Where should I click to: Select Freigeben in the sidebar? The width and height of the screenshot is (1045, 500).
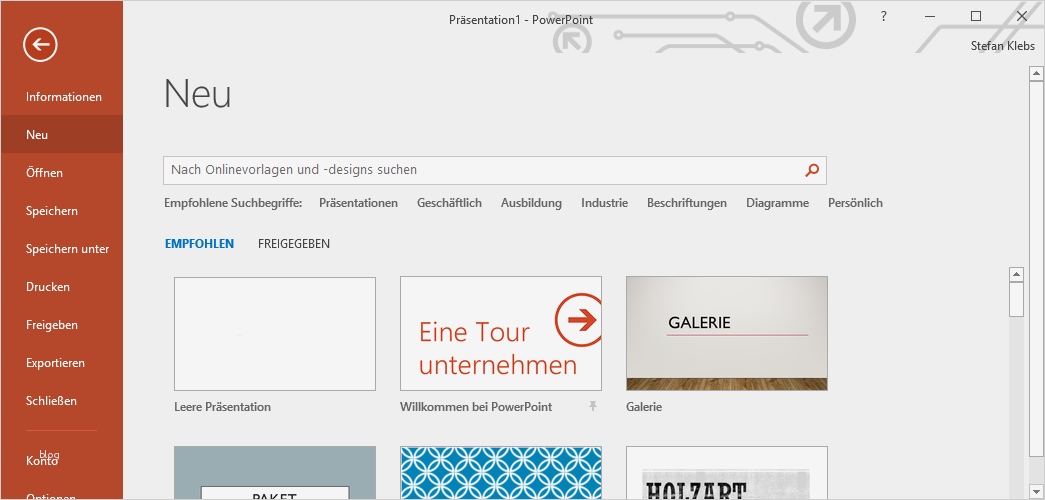point(61,325)
